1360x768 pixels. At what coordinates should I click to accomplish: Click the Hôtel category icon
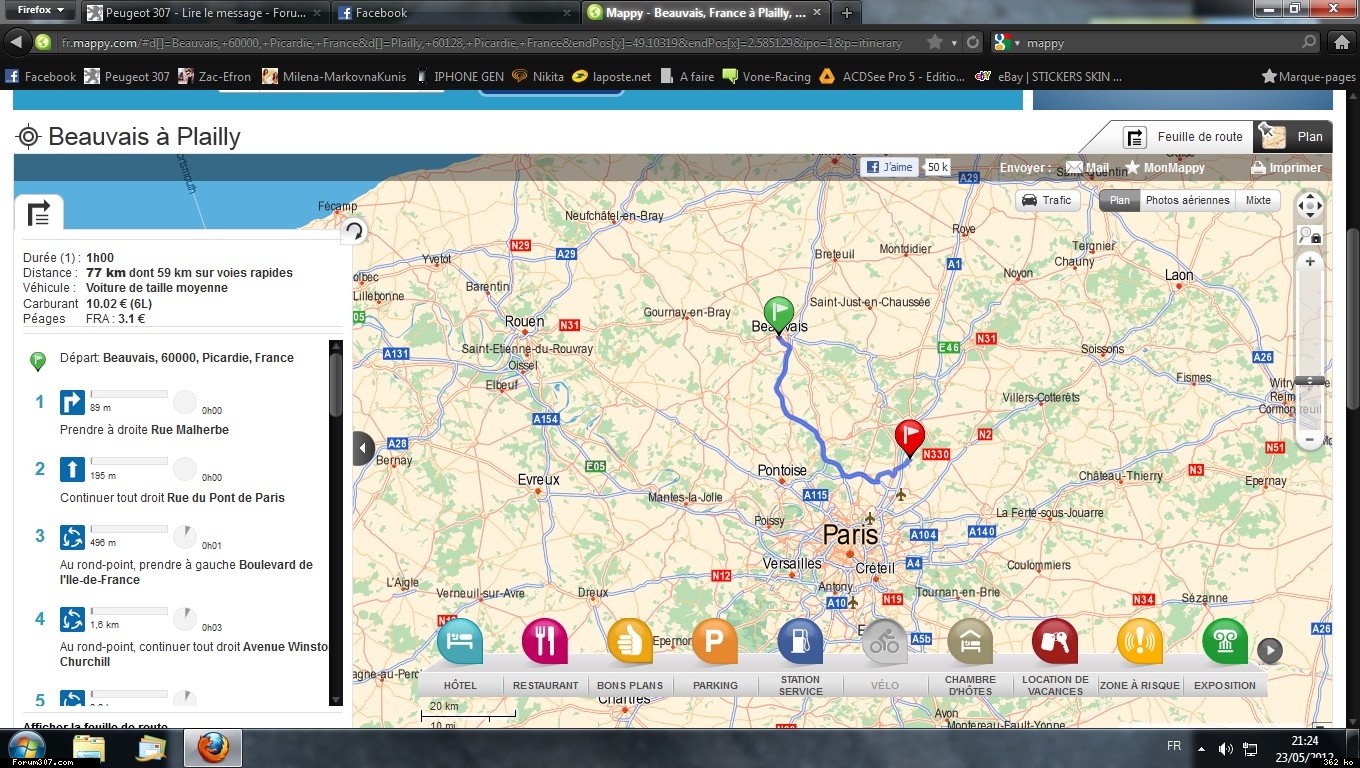[460, 642]
